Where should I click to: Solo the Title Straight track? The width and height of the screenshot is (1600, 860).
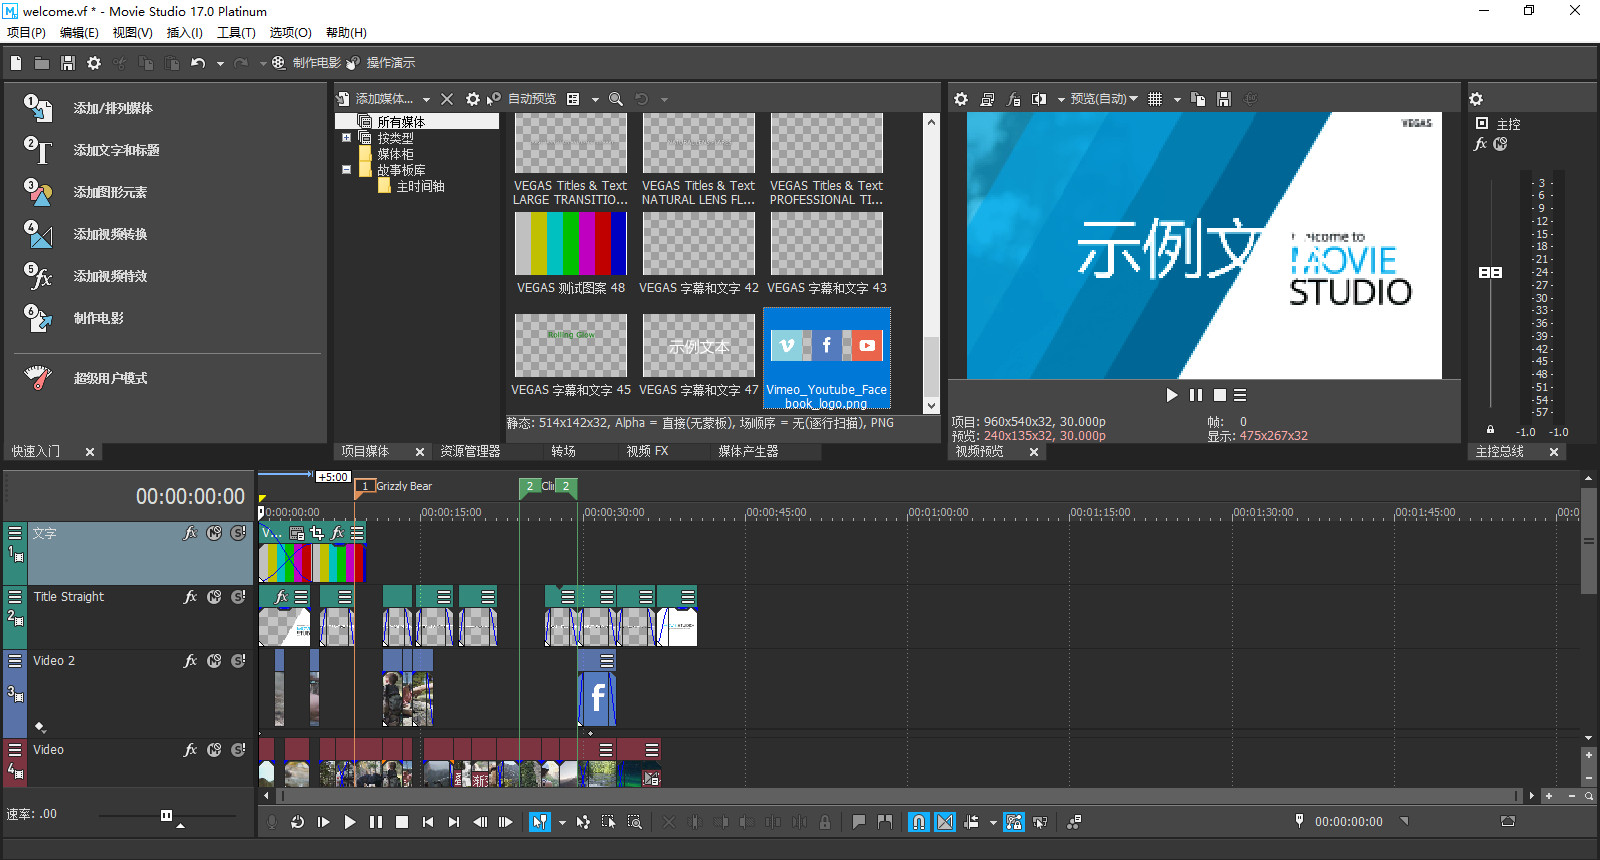238,597
